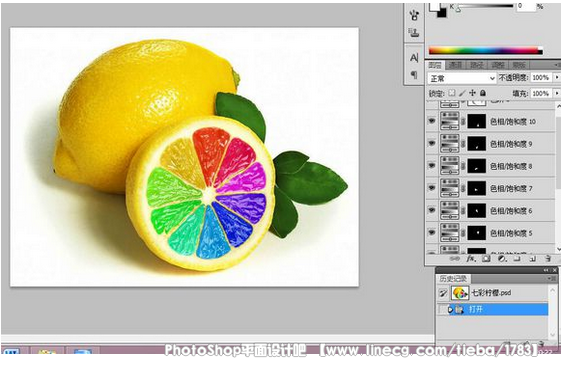Collapse History panel with double-arrow icon
This screenshot has height=367, width=588.
(546, 270)
